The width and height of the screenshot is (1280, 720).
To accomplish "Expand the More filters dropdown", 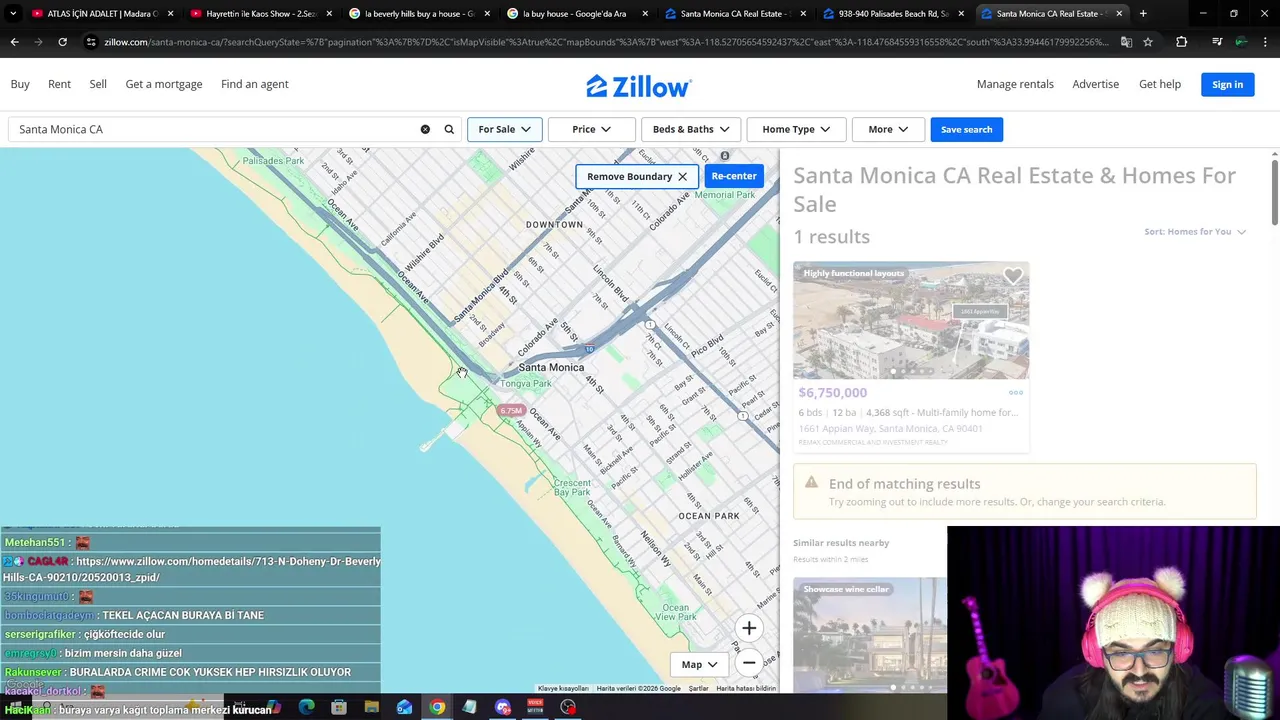I will click(x=888, y=129).
